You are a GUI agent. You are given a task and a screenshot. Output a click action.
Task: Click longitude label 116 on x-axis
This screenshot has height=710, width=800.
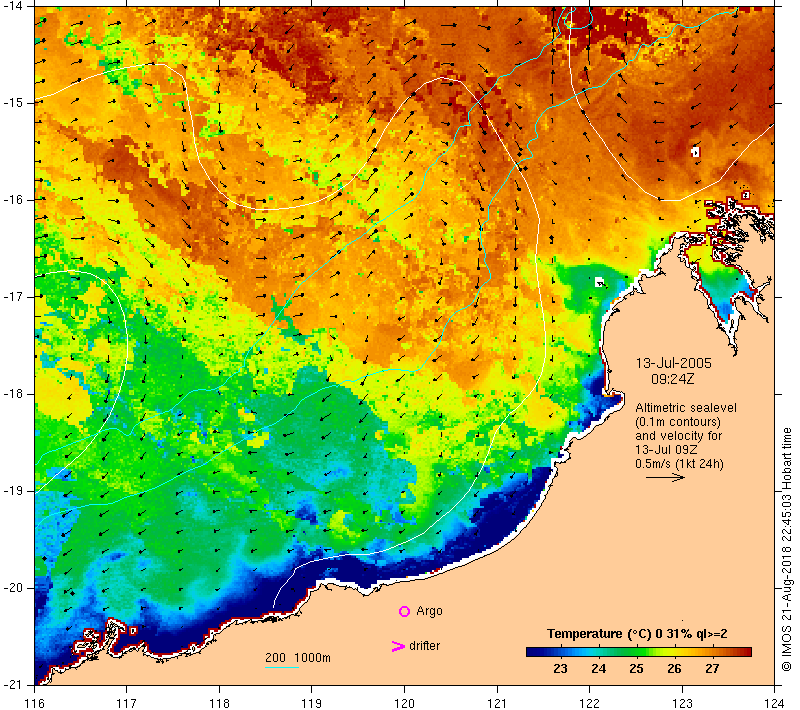[x=34, y=703]
